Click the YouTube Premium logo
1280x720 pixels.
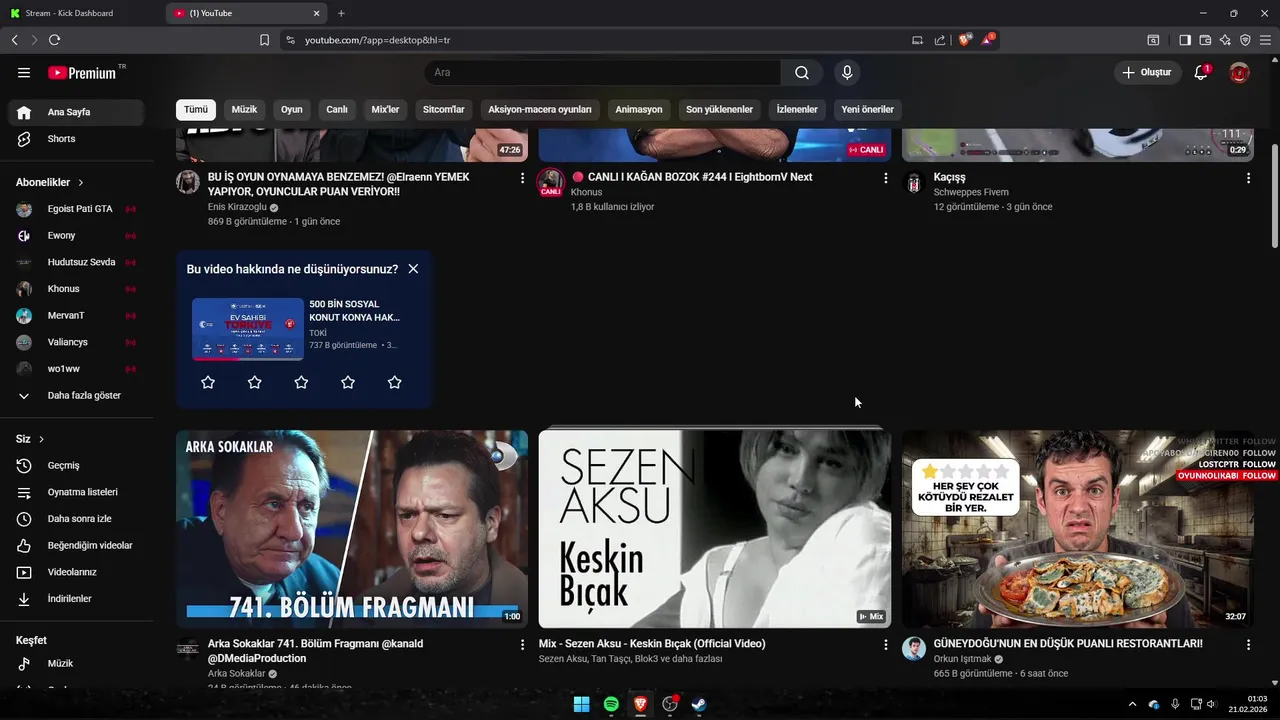pyautogui.click(x=82, y=72)
